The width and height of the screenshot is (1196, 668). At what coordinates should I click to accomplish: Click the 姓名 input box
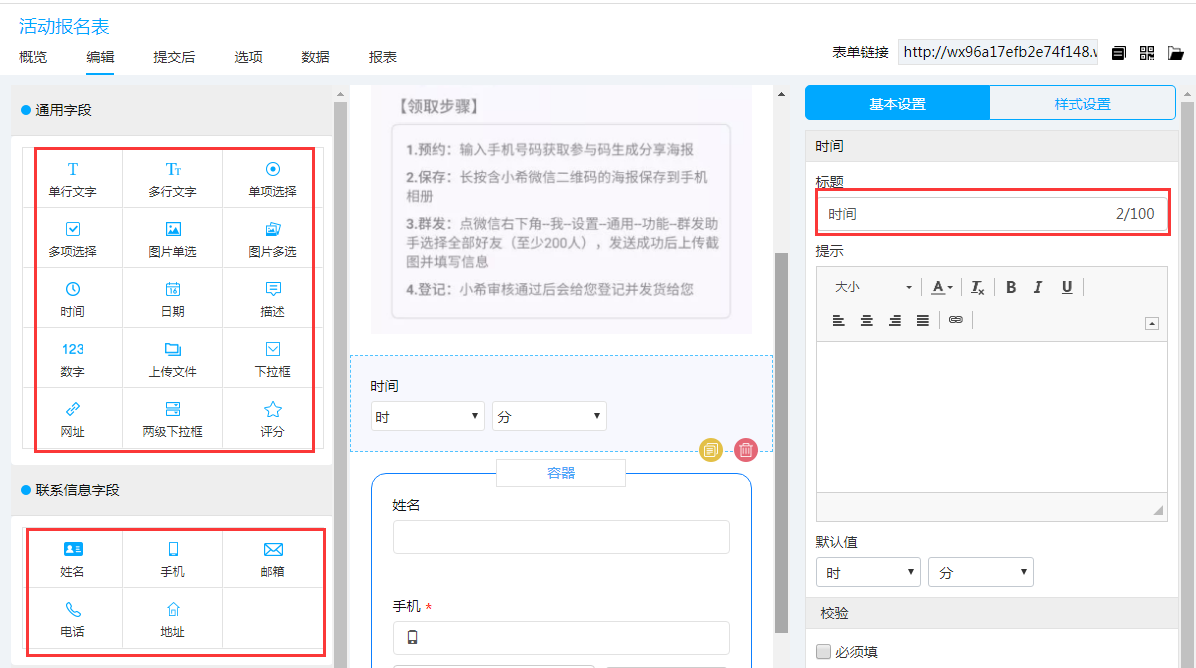[561, 537]
